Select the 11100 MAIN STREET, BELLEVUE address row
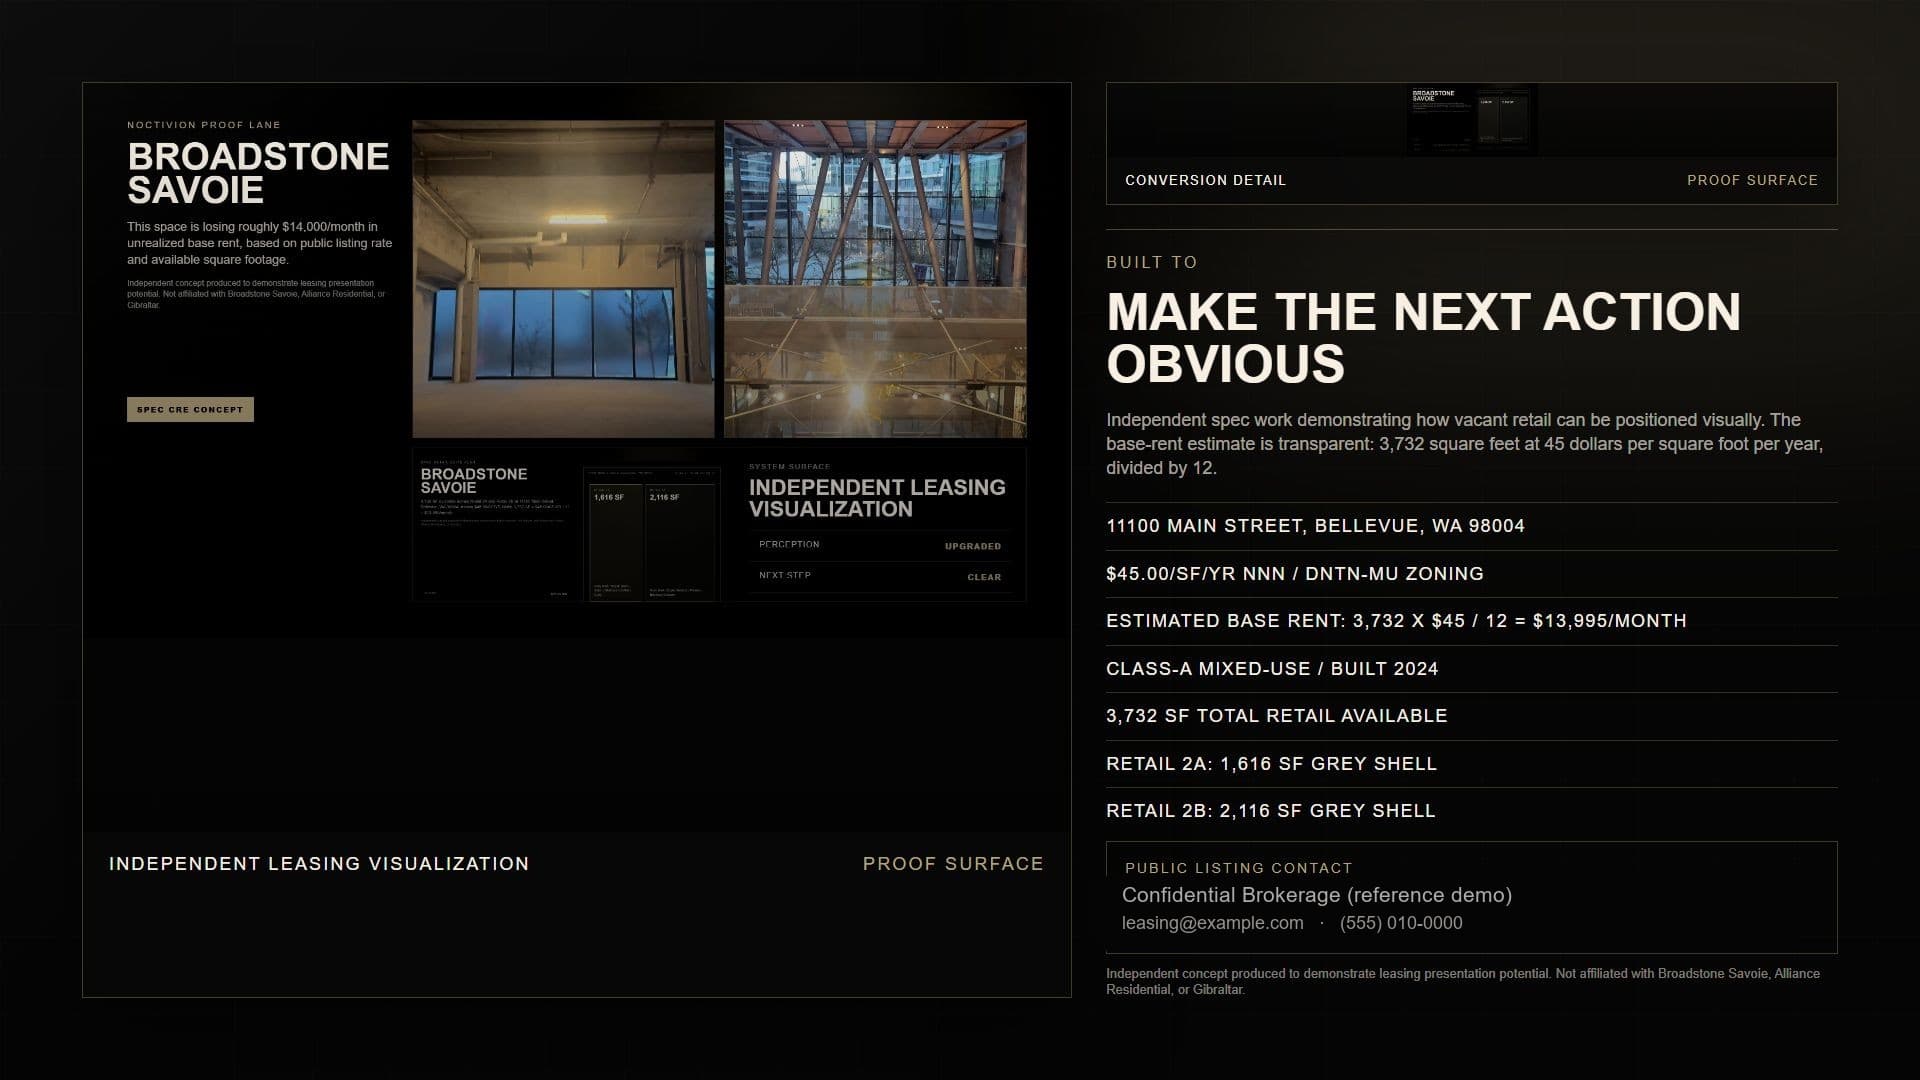 pyautogui.click(x=1472, y=526)
